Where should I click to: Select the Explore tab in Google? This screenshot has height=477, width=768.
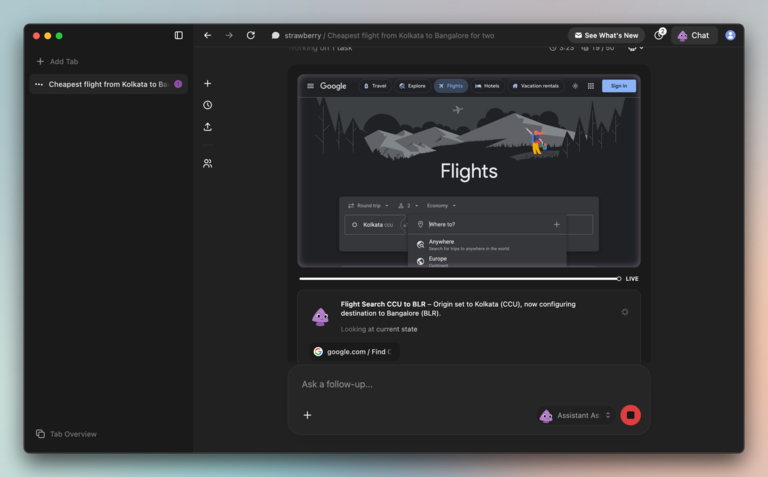tap(412, 86)
